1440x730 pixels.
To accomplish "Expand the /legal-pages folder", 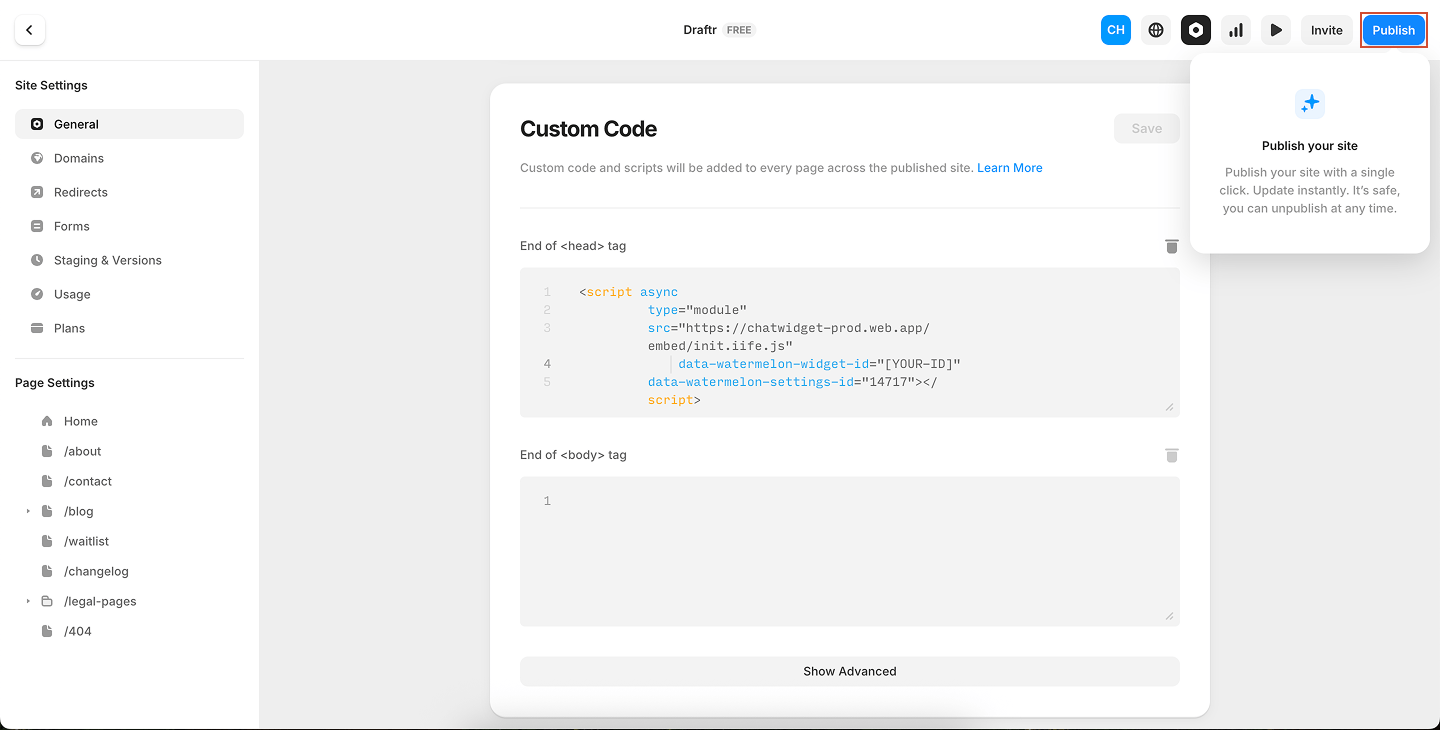I will point(28,601).
